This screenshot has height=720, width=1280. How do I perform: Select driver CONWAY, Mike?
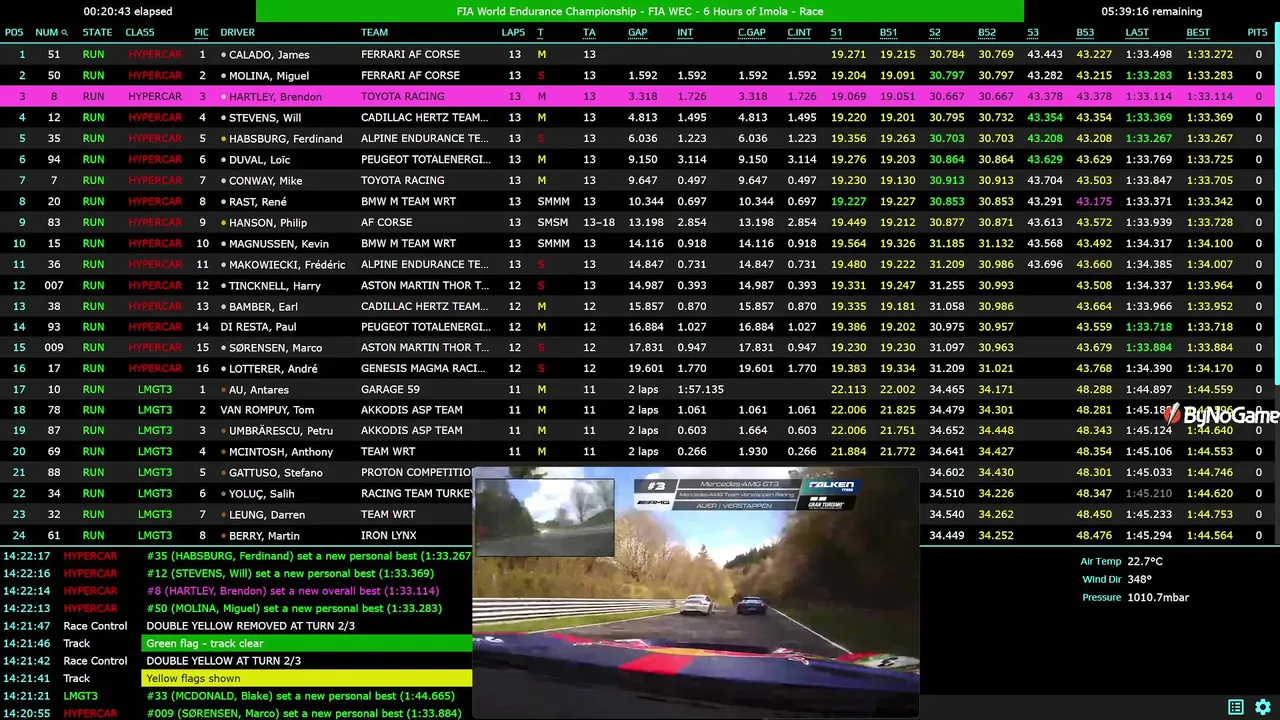[x=266, y=181]
